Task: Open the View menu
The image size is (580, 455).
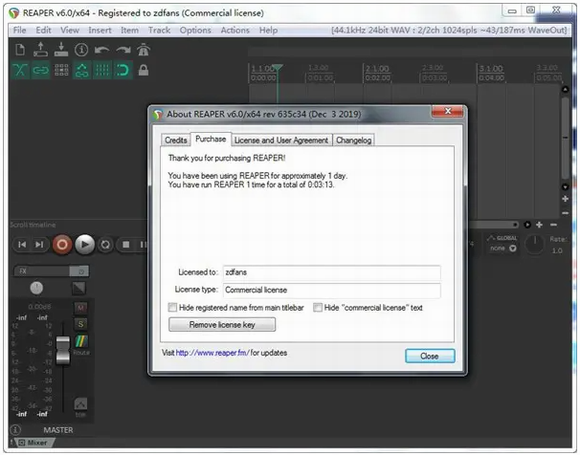Action: tap(70, 30)
